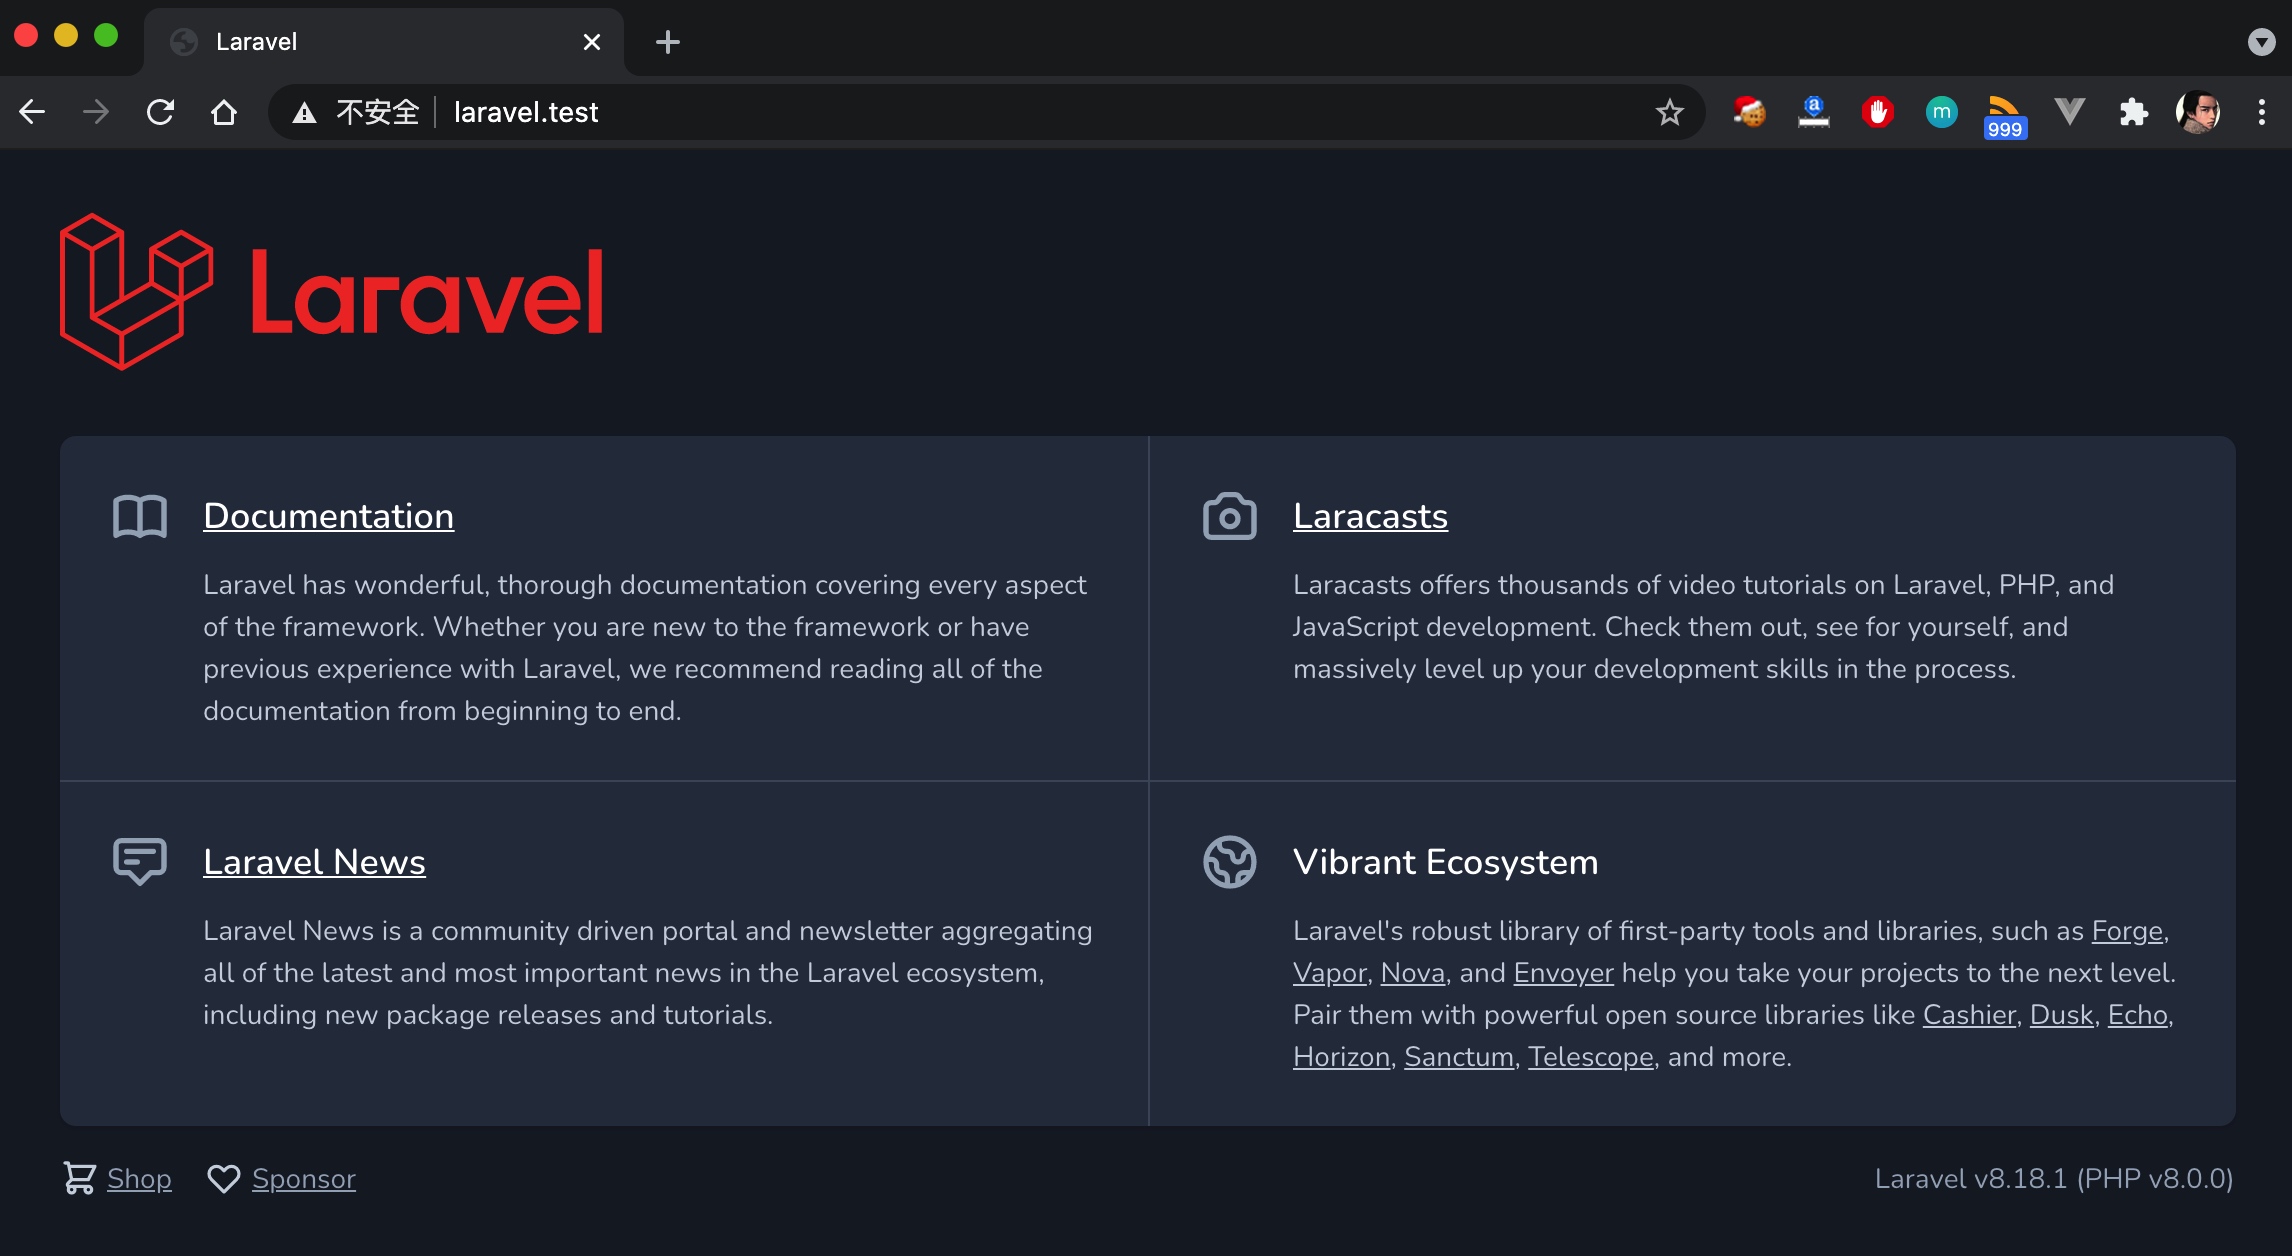Viewport: 2292px width, 1256px height.
Task: Open the gray V extension icon
Action: 2069,111
